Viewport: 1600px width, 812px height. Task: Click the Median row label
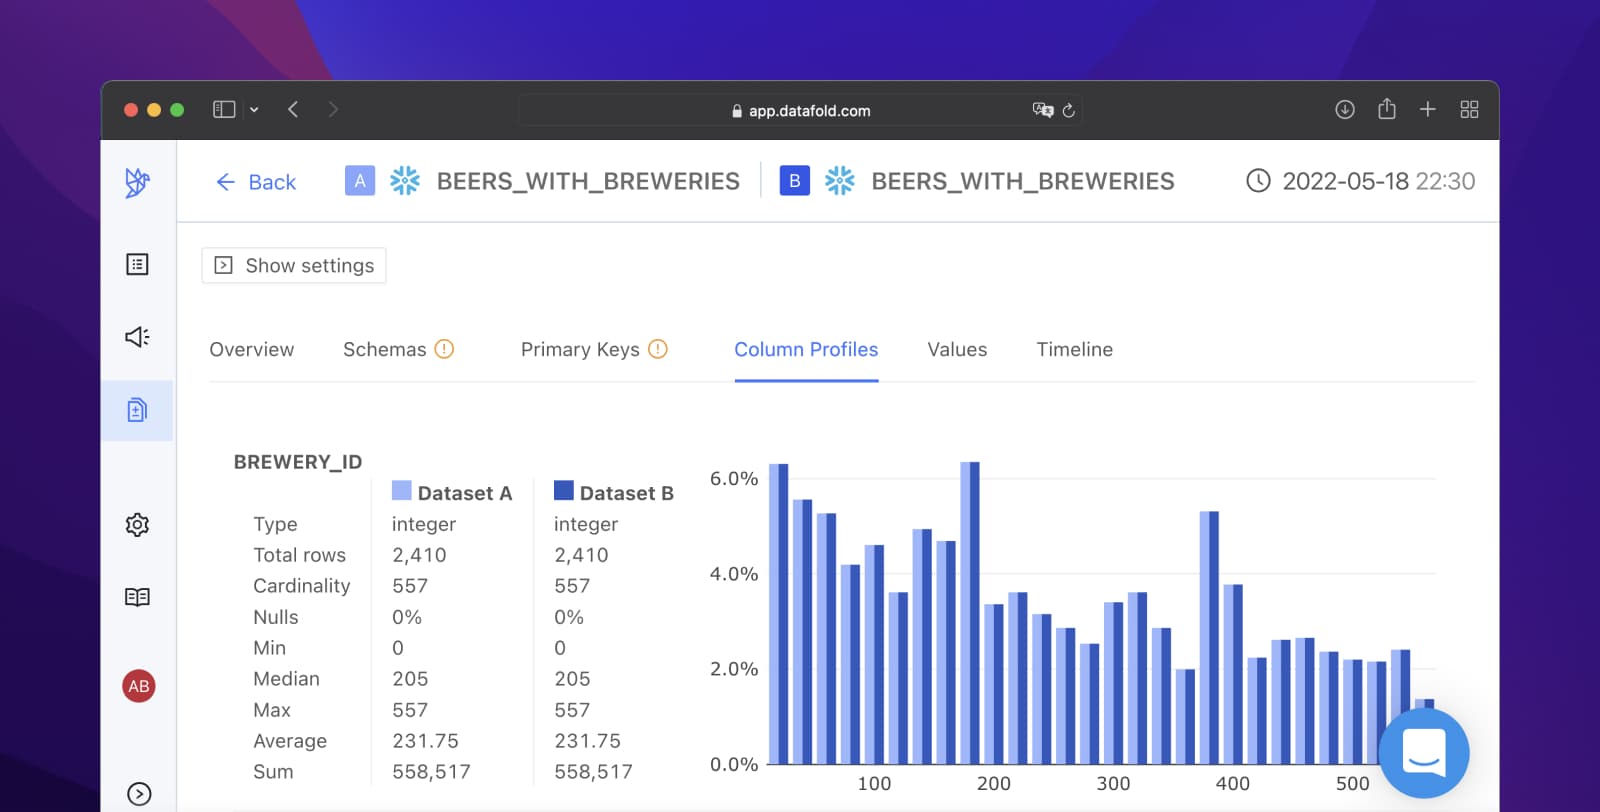click(x=286, y=679)
